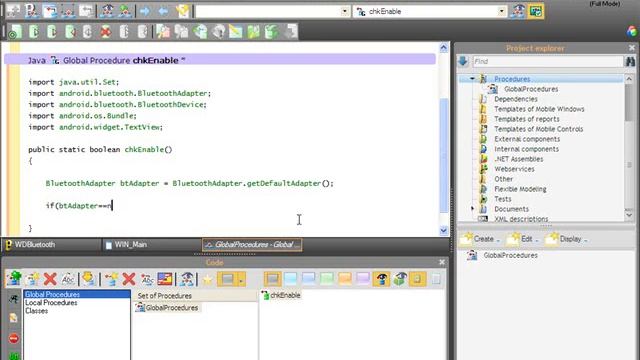Click the green cube icon in Code panel toolbar

(399, 279)
